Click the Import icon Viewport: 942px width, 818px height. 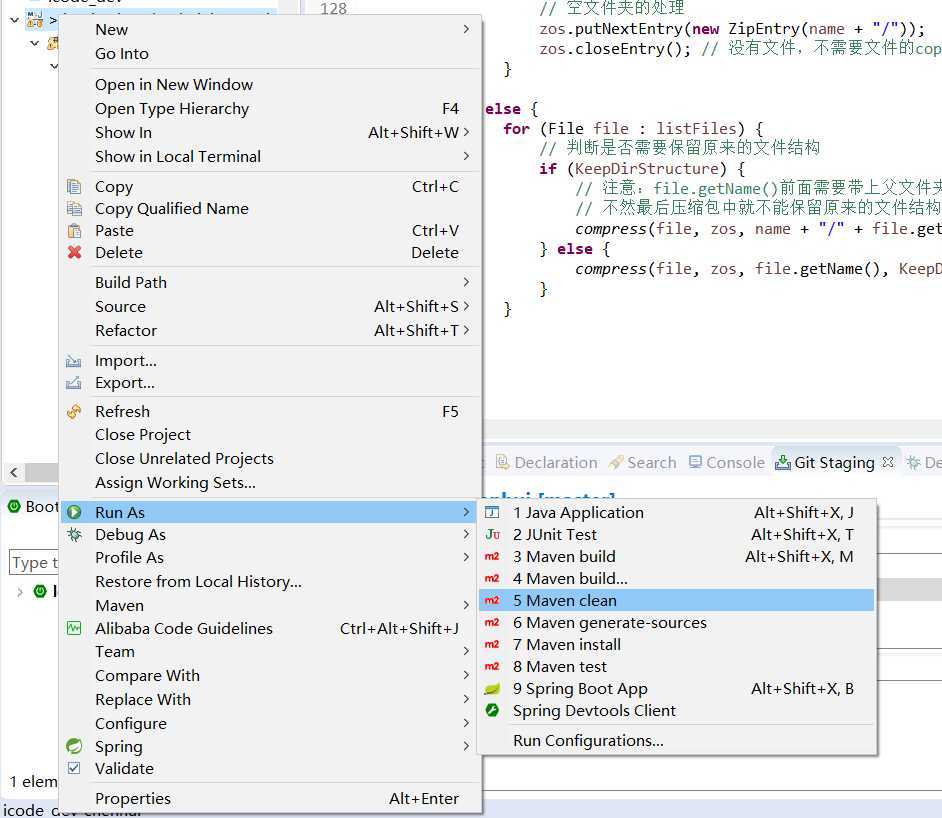73,361
